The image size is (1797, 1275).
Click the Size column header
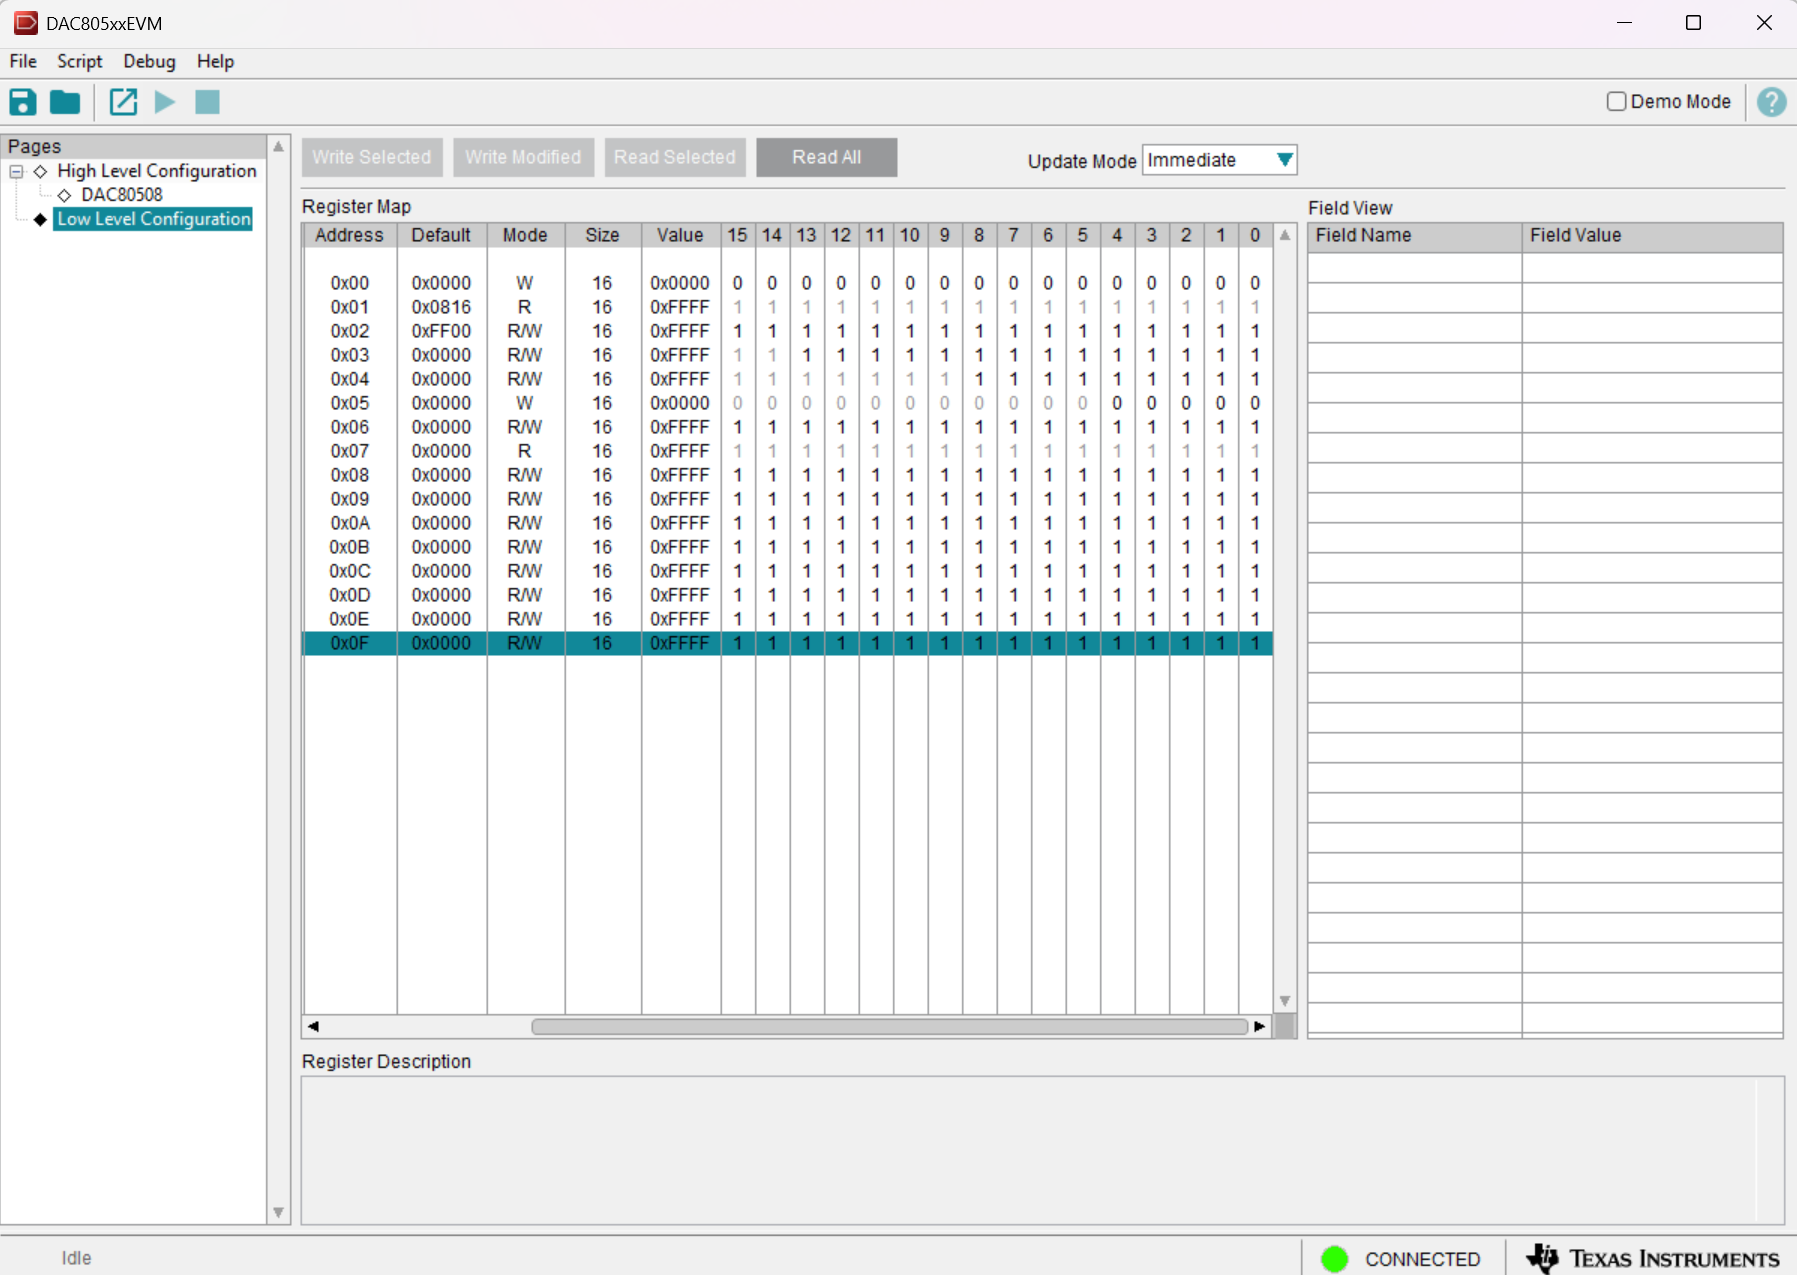pyautogui.click(x=603, y=235)
